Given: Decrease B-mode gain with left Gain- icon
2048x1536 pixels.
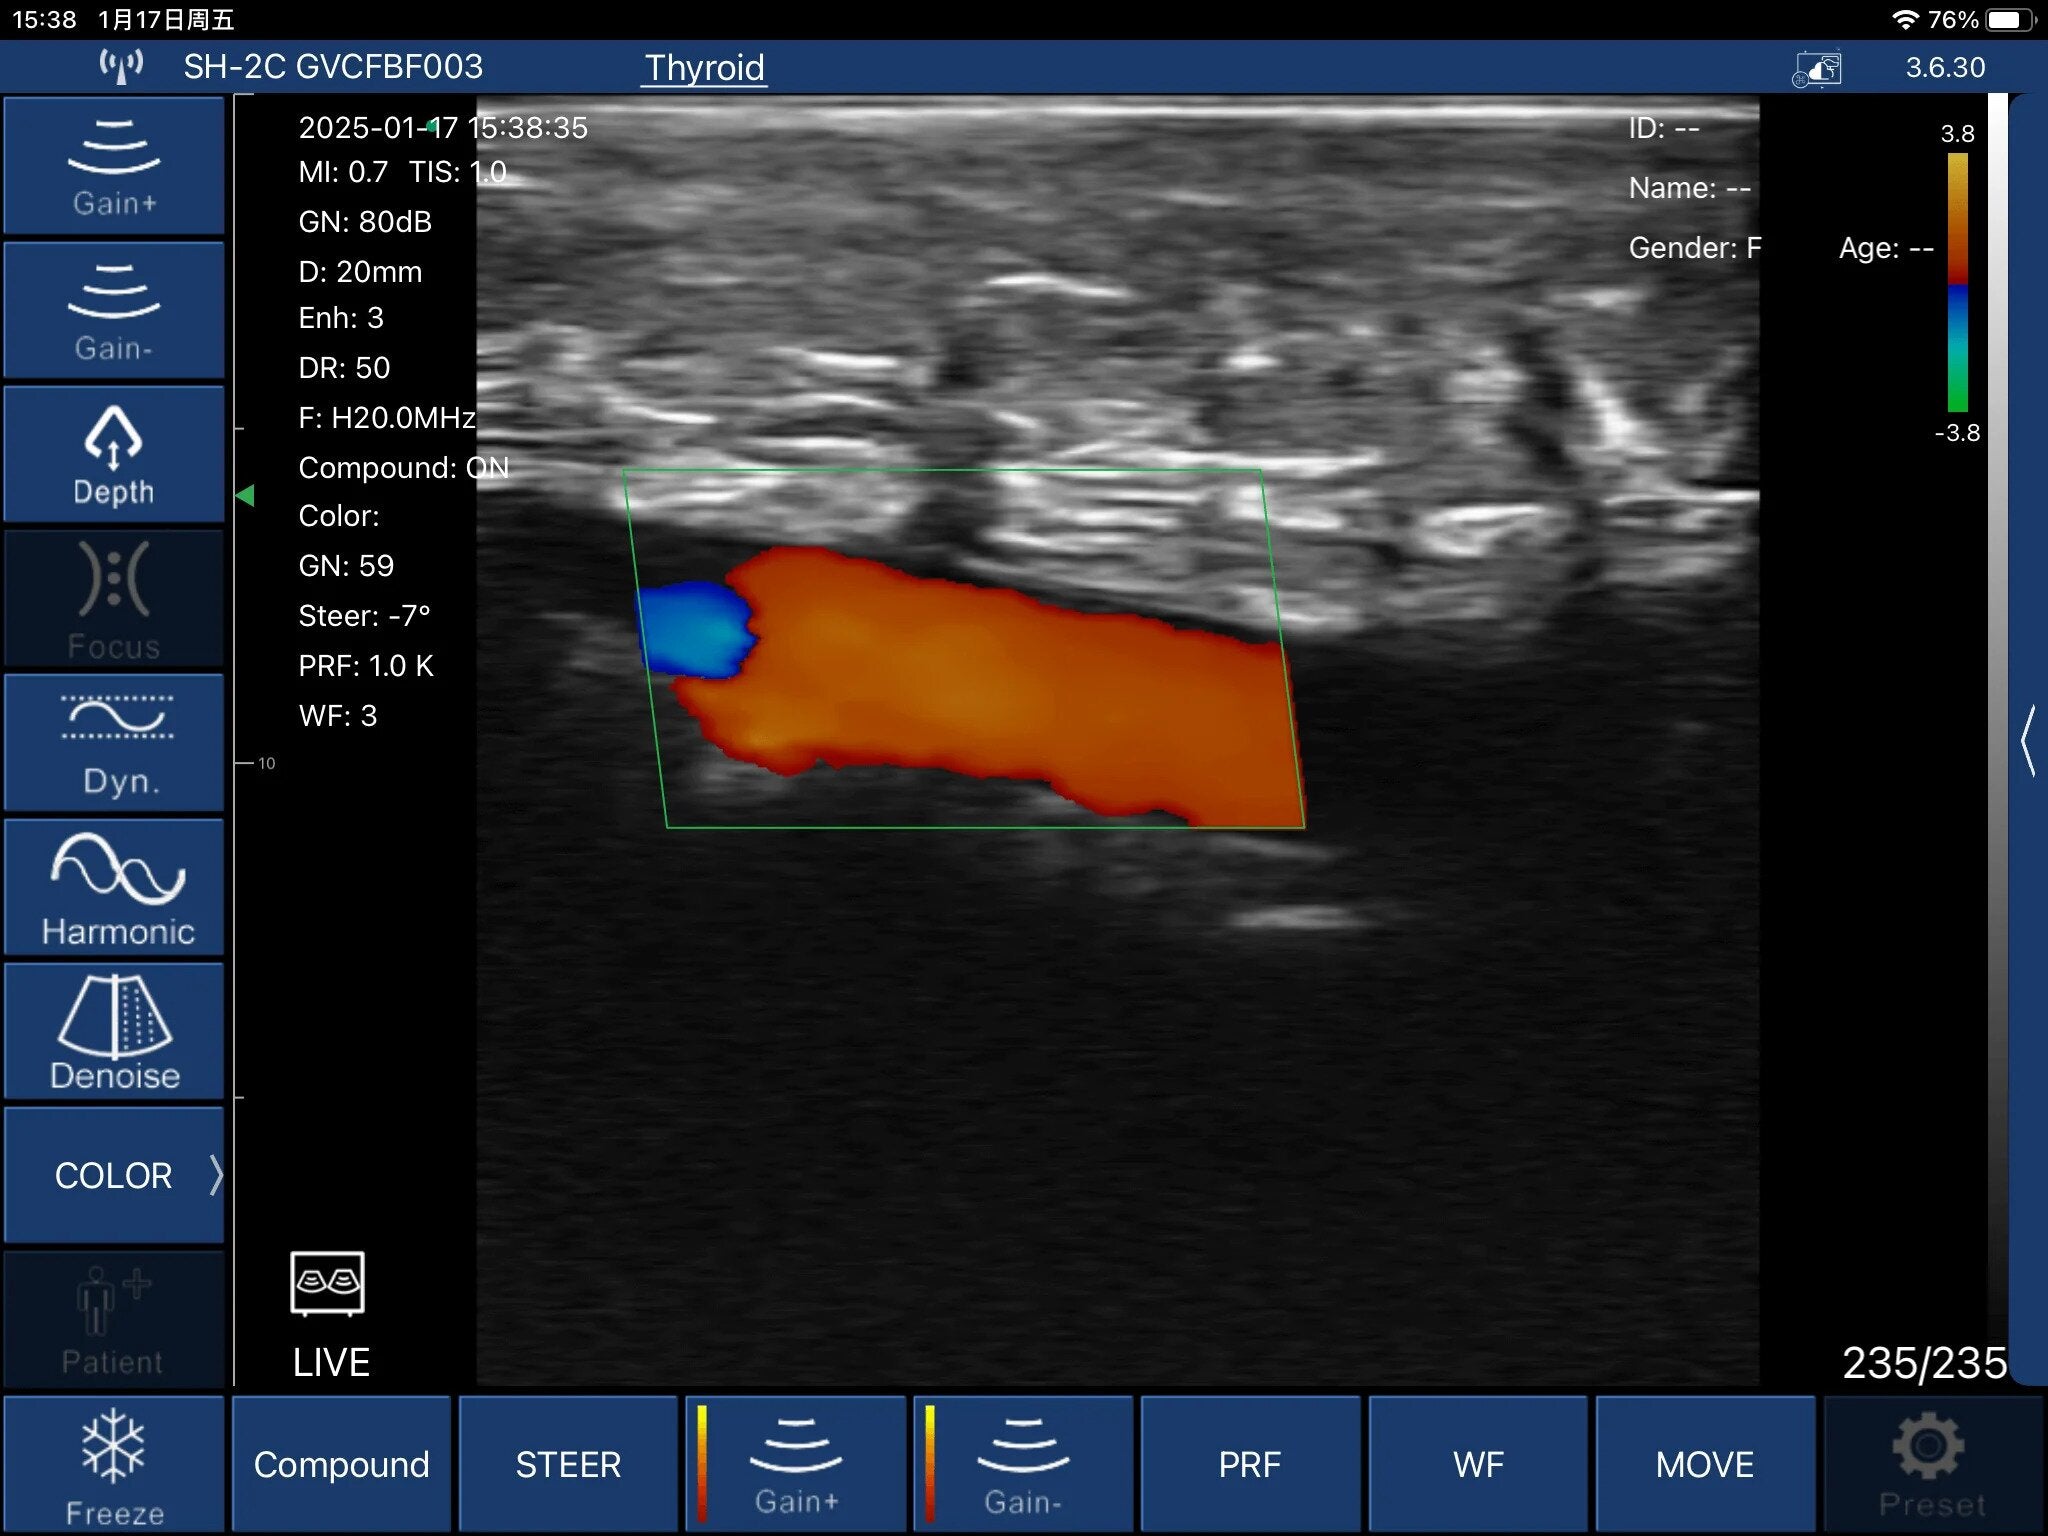Looking at the screenshot, I should [x=114, y=311].
